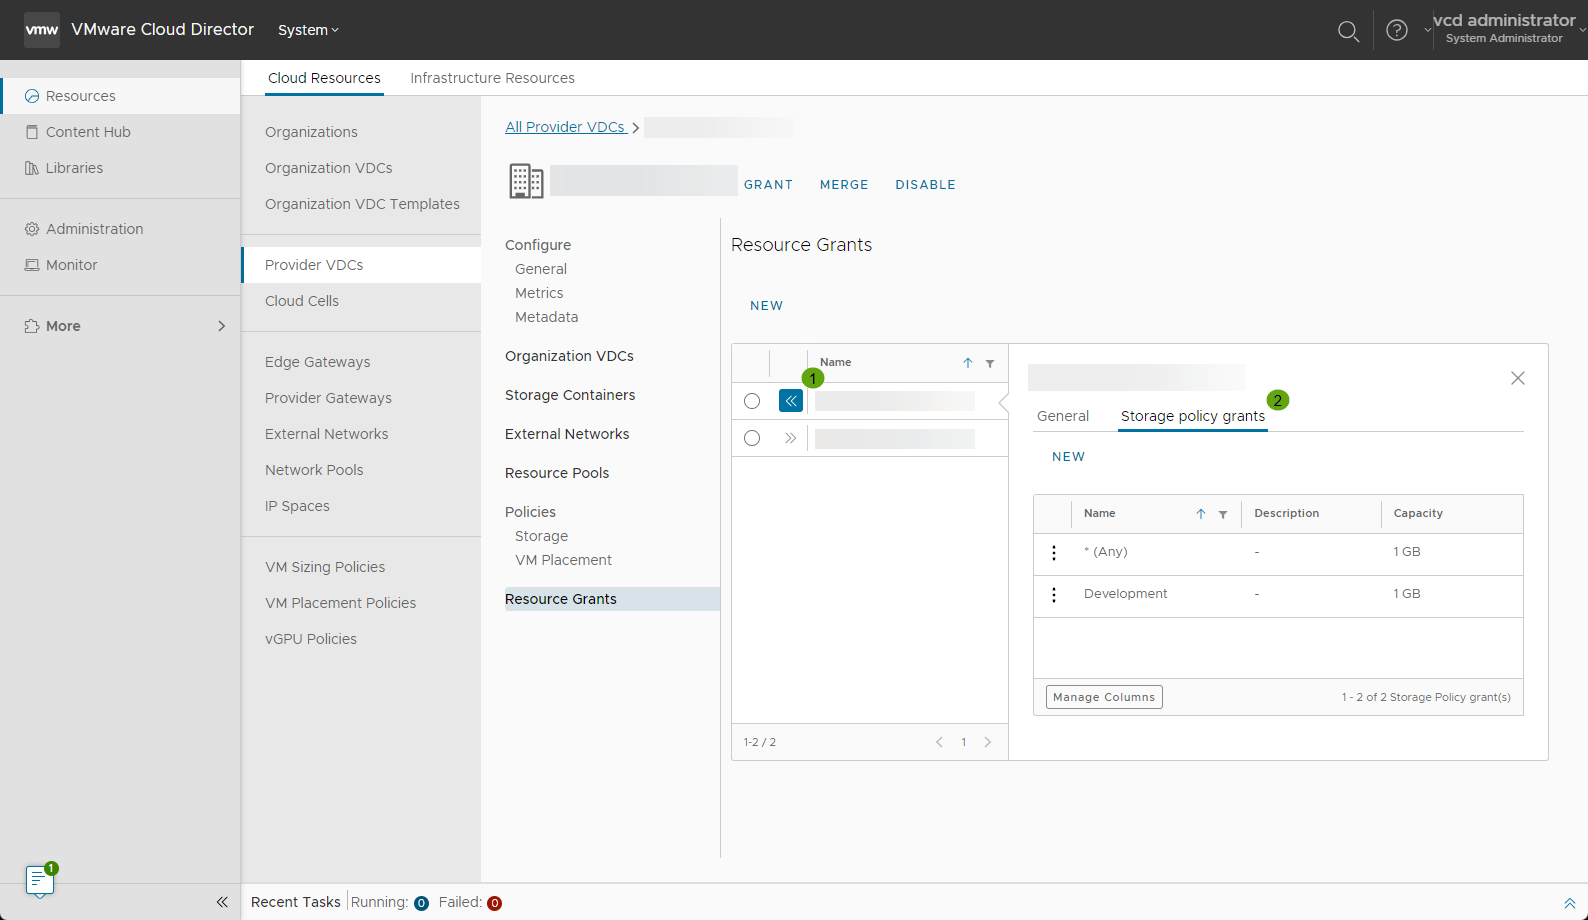Close the grant detail pane
1588x920 pixels.
coord(1518,378)
